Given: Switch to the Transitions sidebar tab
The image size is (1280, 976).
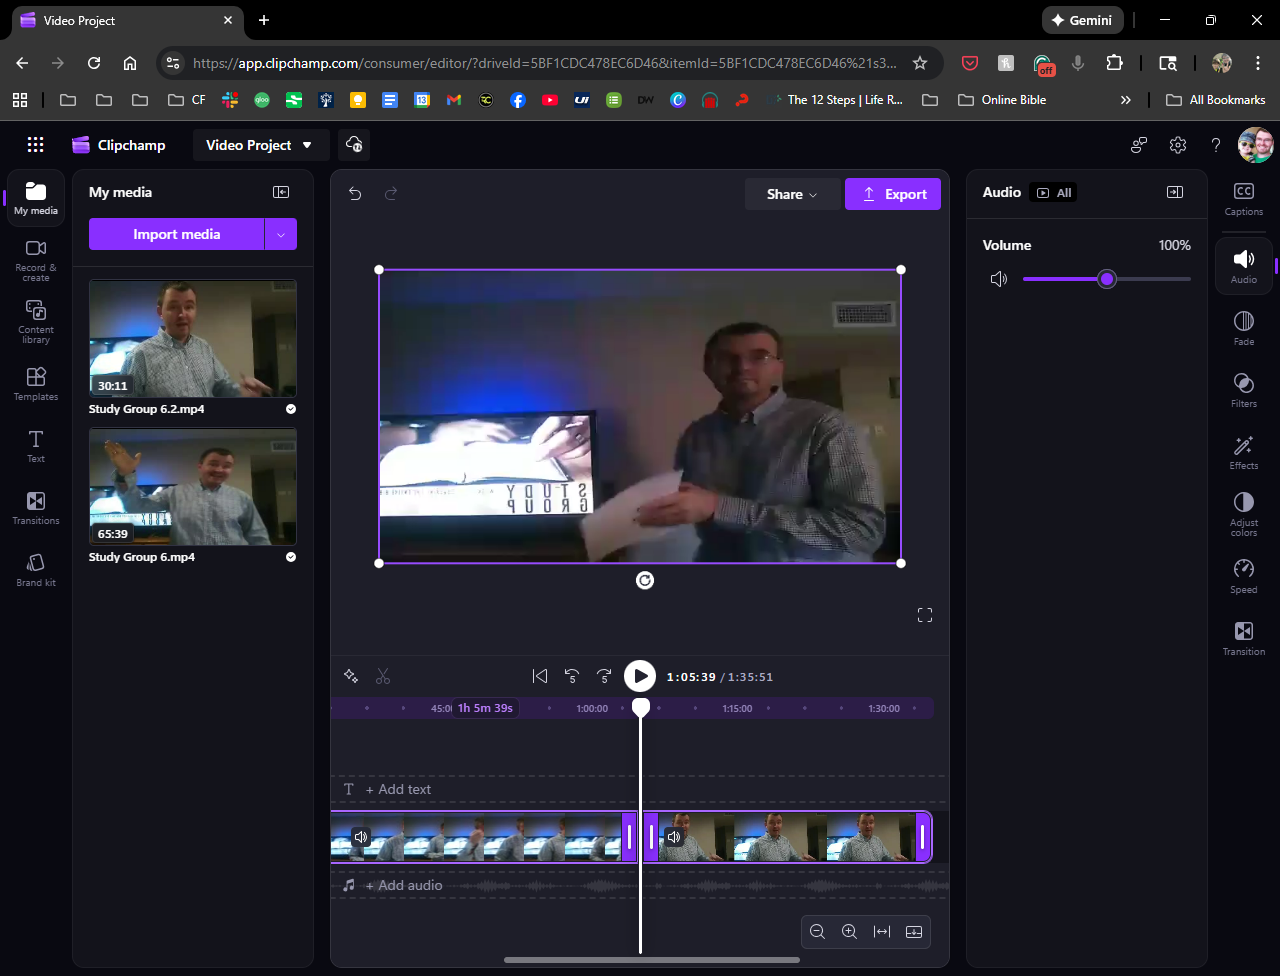Looking at the screenshot, I should click(36, 507).
